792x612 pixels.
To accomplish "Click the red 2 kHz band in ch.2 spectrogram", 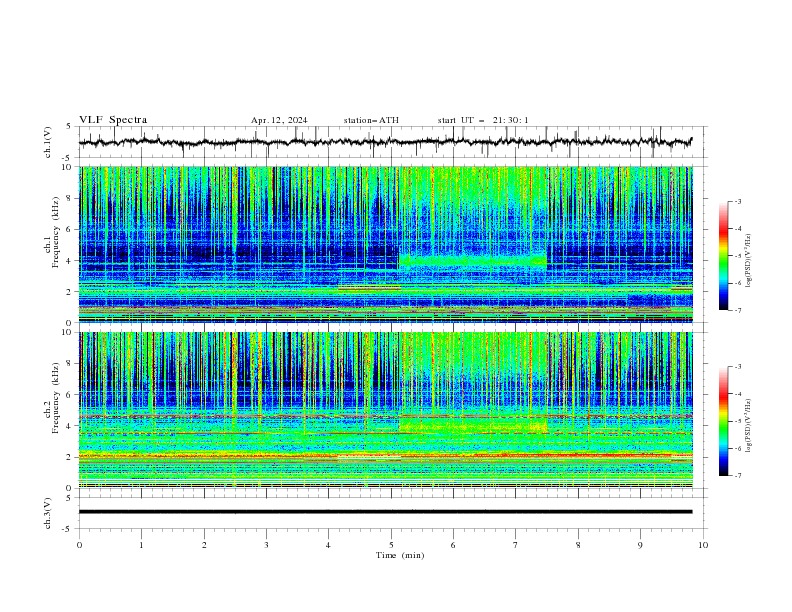I will pos(385,455).
